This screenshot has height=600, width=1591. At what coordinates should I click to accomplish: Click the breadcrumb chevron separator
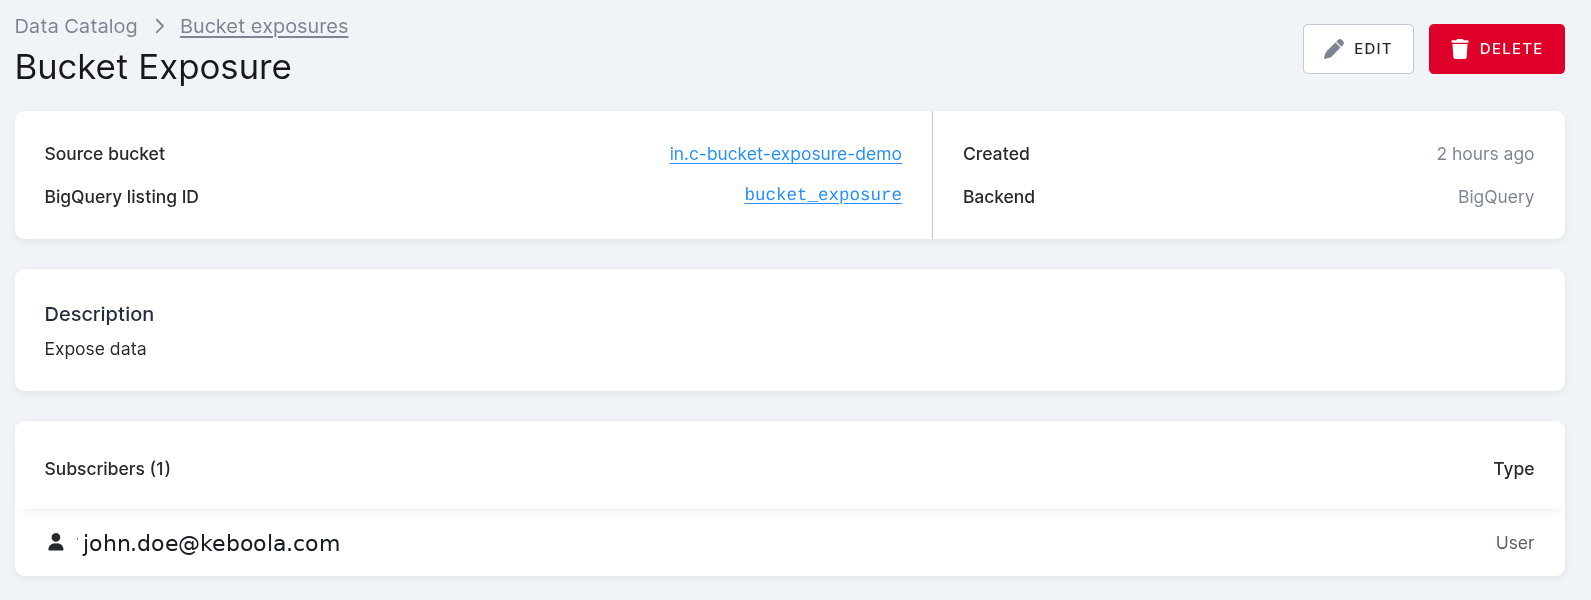point(159,26)
